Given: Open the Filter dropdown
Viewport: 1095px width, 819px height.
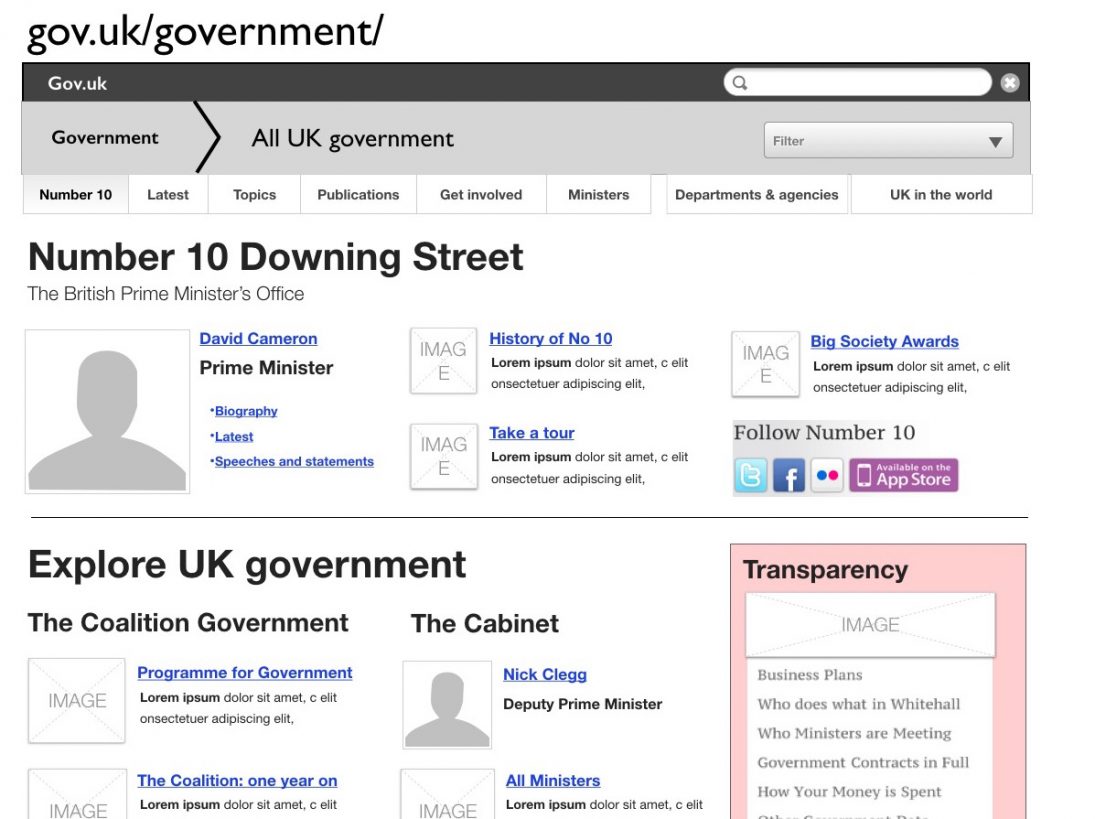Looking at the screenshot, I should point(888,140).
